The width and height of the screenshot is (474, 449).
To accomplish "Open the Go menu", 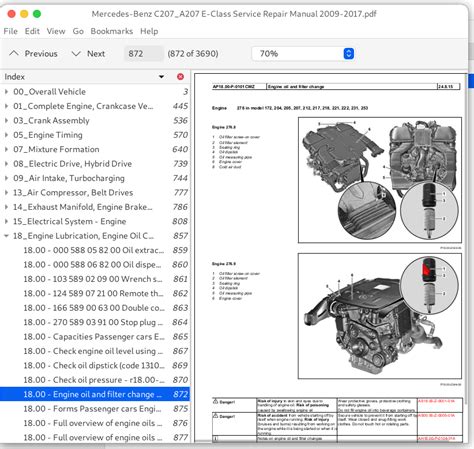I will pos(78,31).
